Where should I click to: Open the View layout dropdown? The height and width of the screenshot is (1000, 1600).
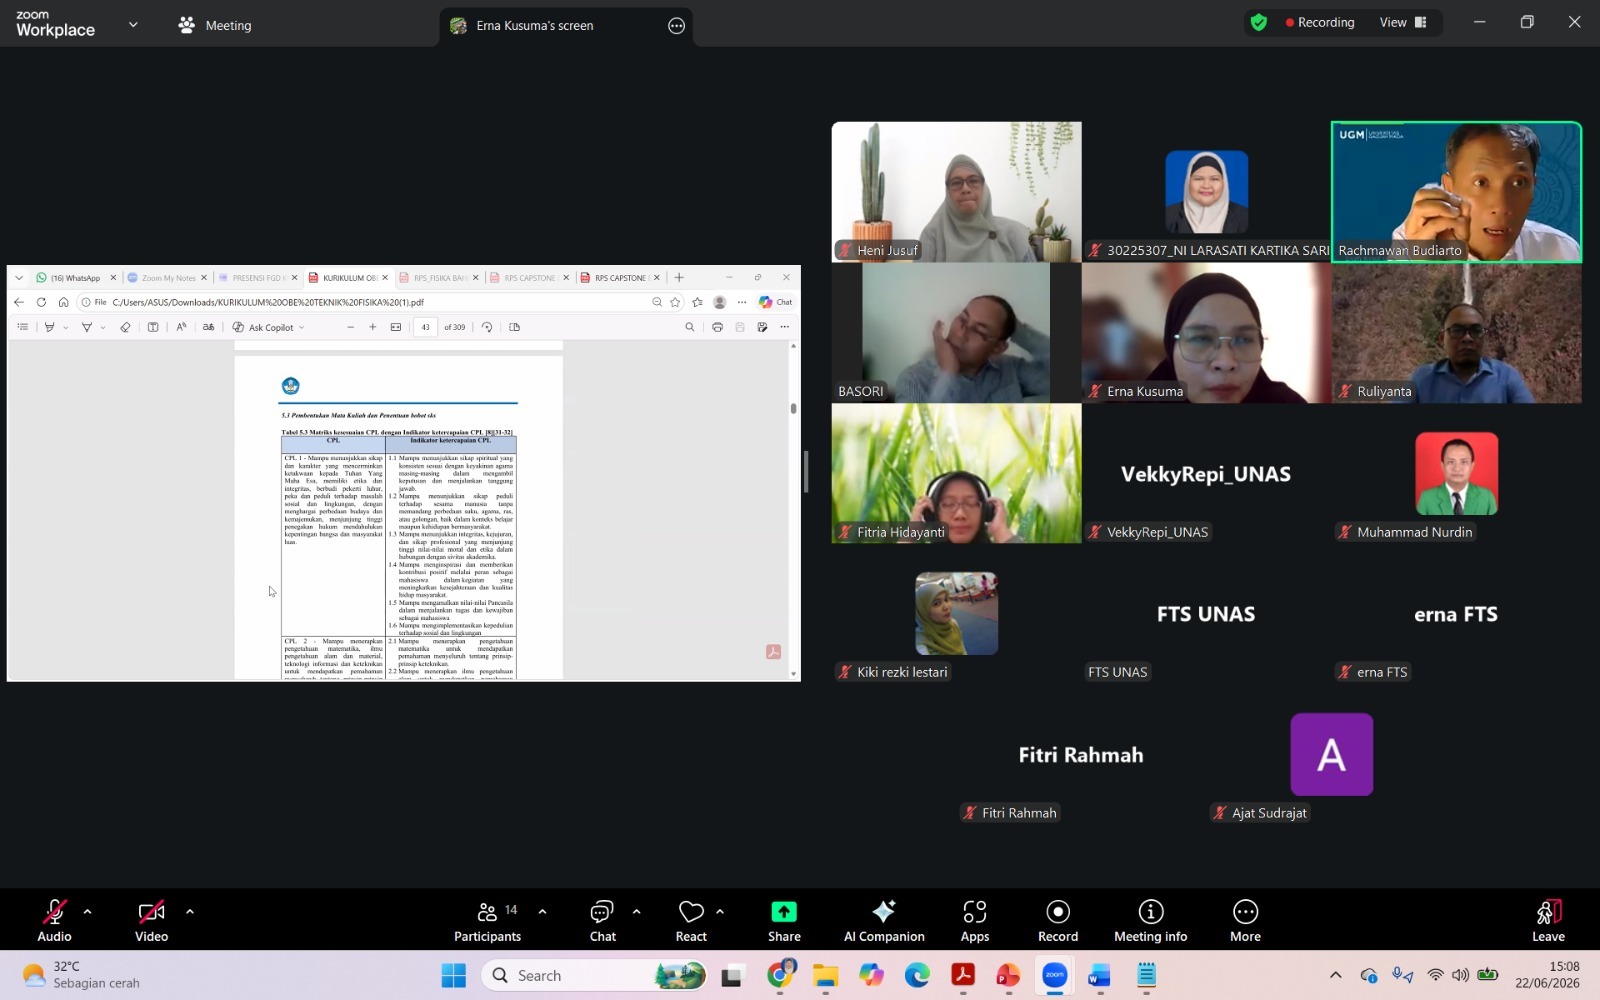click(1403, 22)
